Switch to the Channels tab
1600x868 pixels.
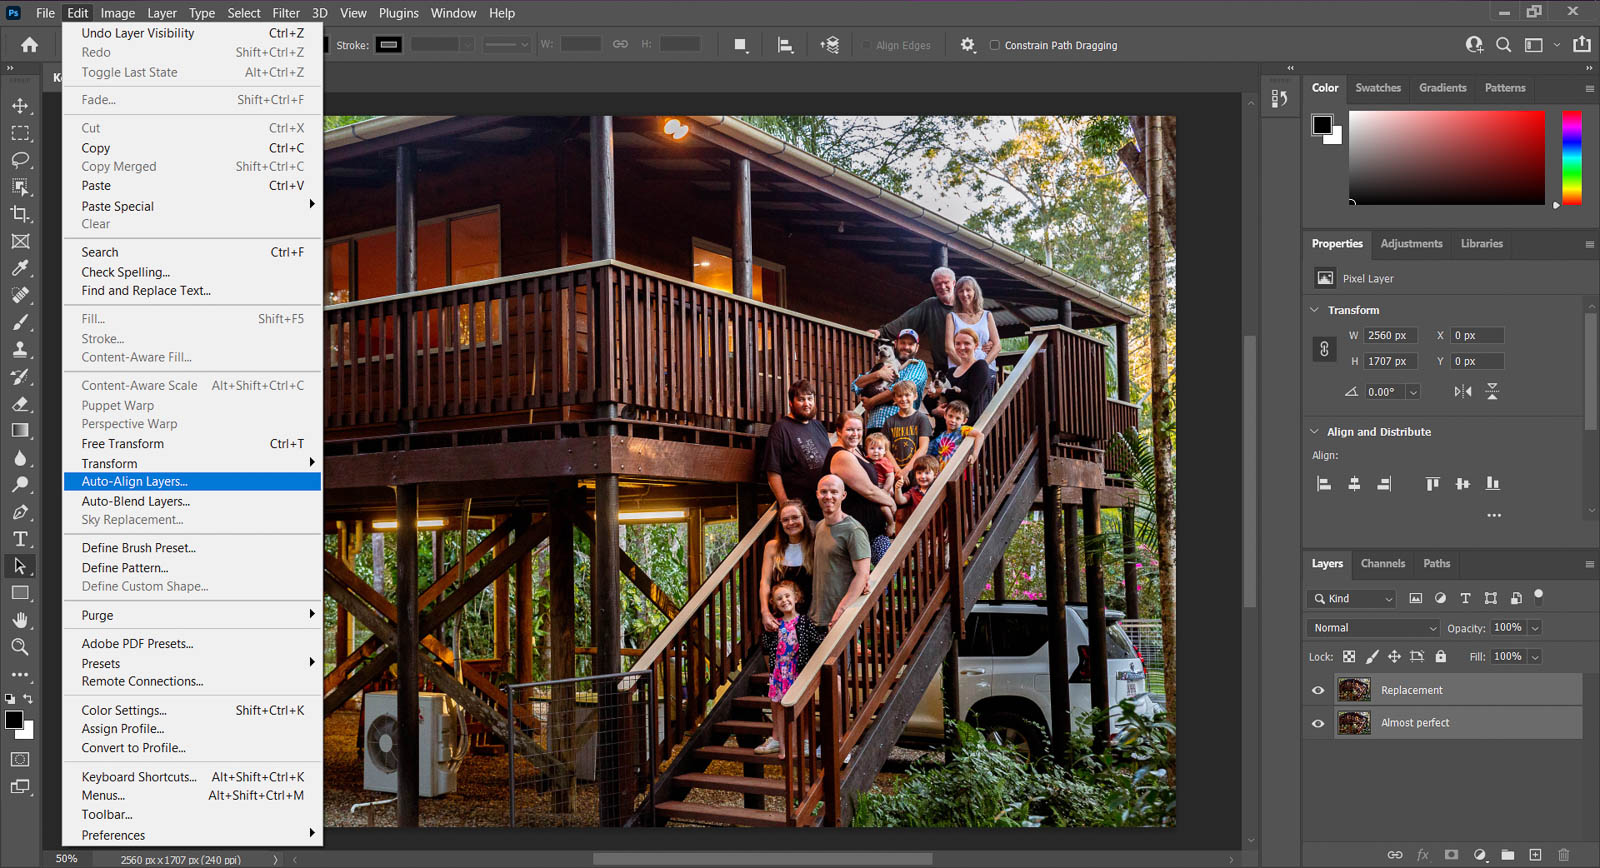[1382, 564]
